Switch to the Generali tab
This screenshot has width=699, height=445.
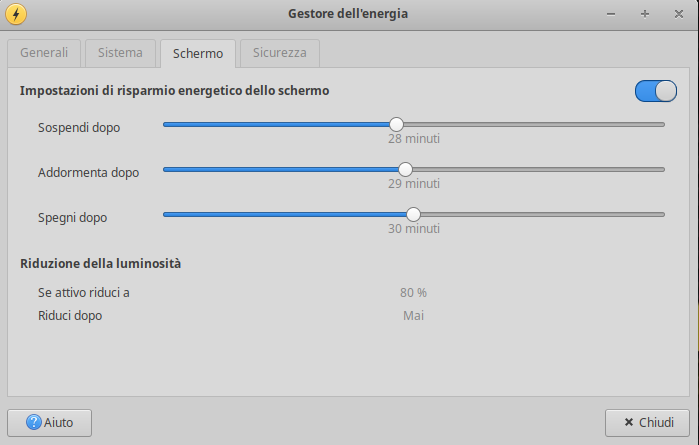[44, 53]
